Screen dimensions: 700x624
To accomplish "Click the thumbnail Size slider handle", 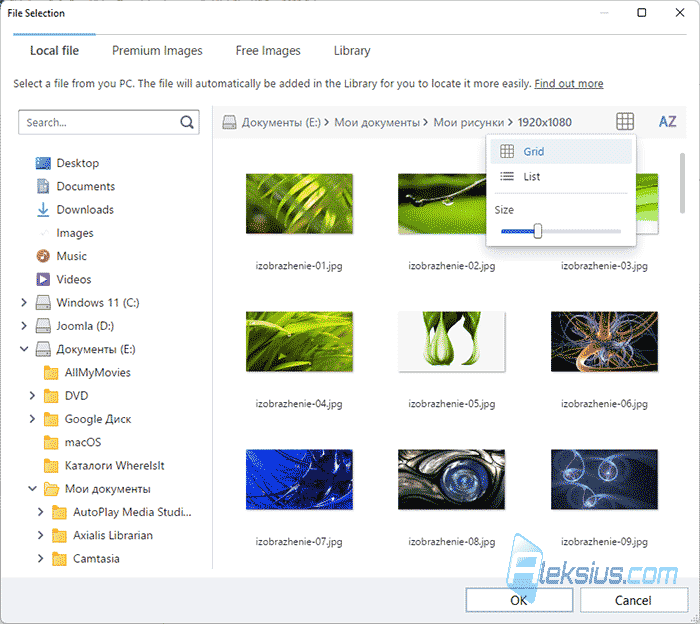I will tap(538, 231).
